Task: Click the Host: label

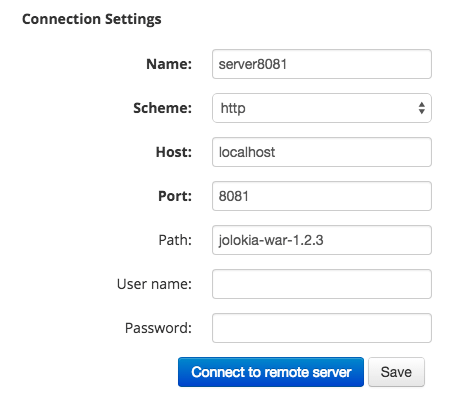Action: 174,152
